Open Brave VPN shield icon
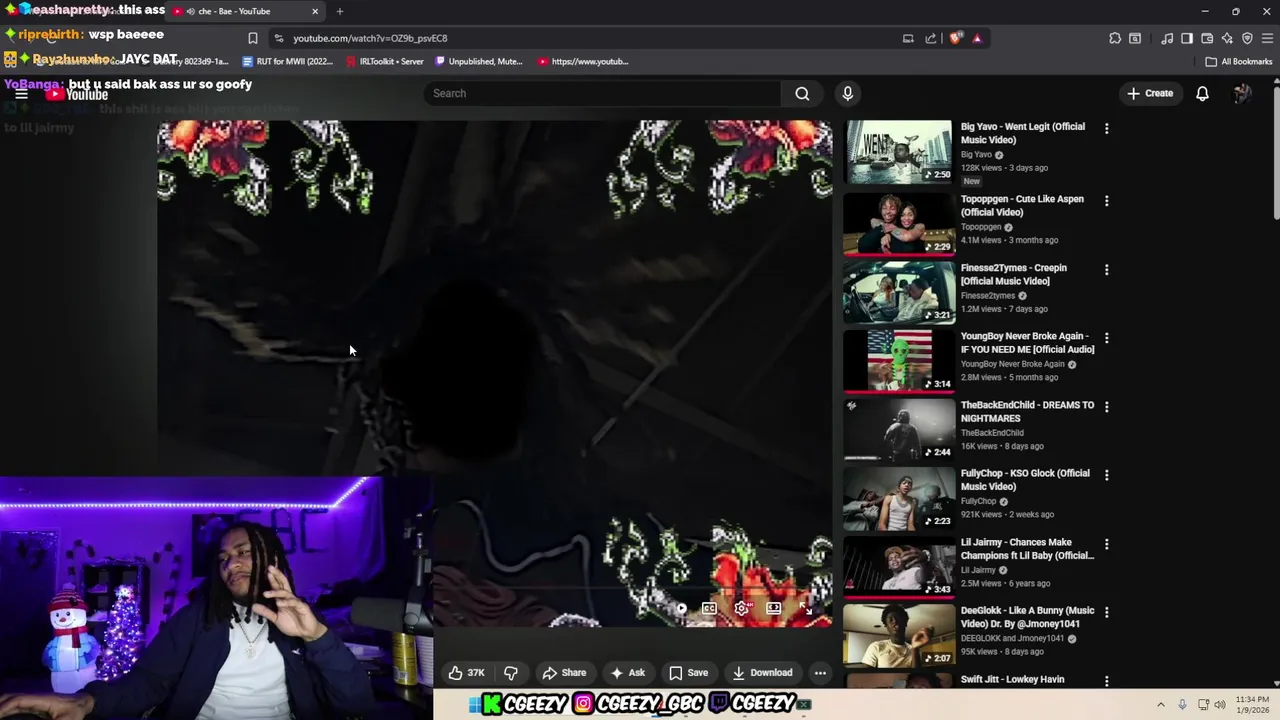 pos(1247,38)
